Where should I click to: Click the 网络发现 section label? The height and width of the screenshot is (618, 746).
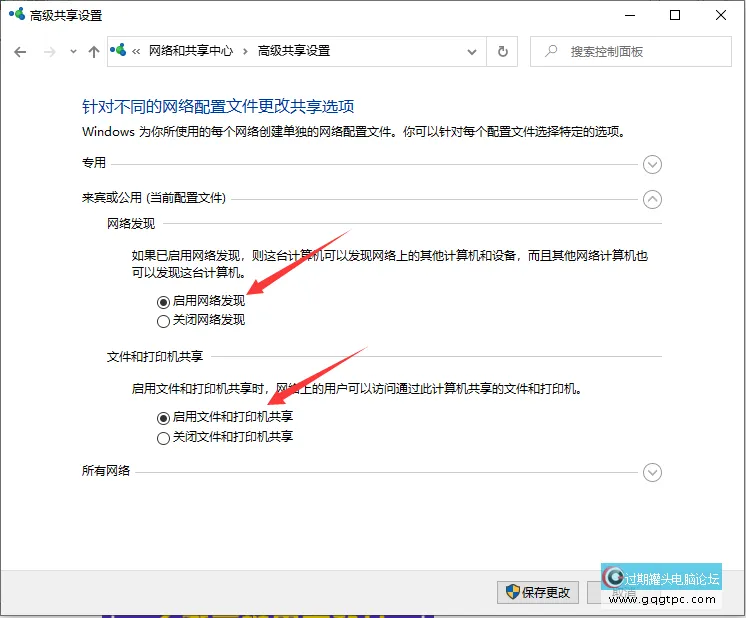131,224
